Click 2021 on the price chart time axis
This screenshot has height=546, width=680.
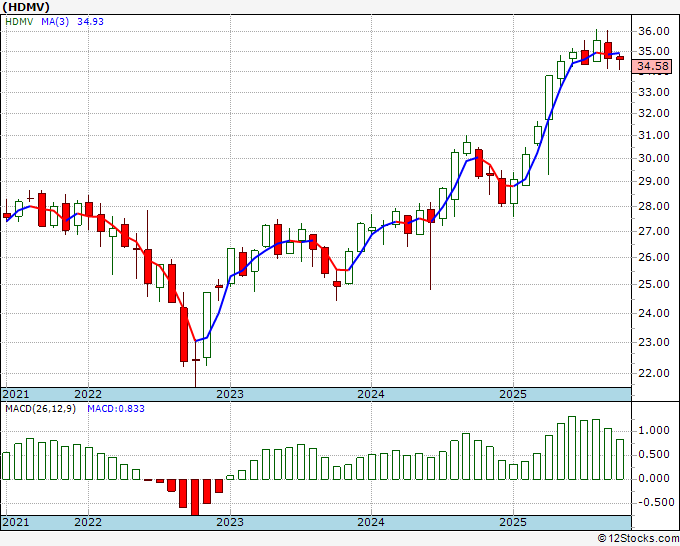(x=16, y=394)
